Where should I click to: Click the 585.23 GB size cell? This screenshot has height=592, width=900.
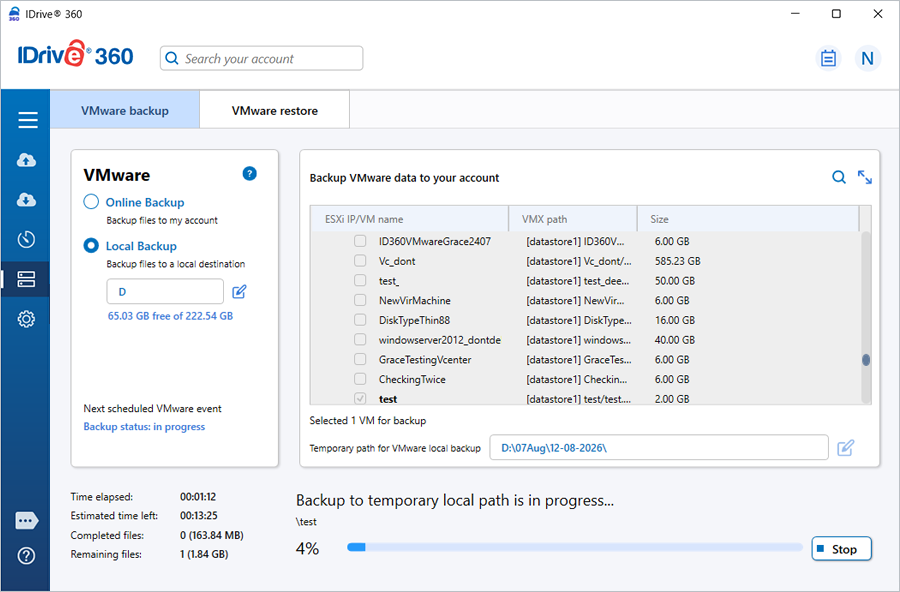coord(677,261)
